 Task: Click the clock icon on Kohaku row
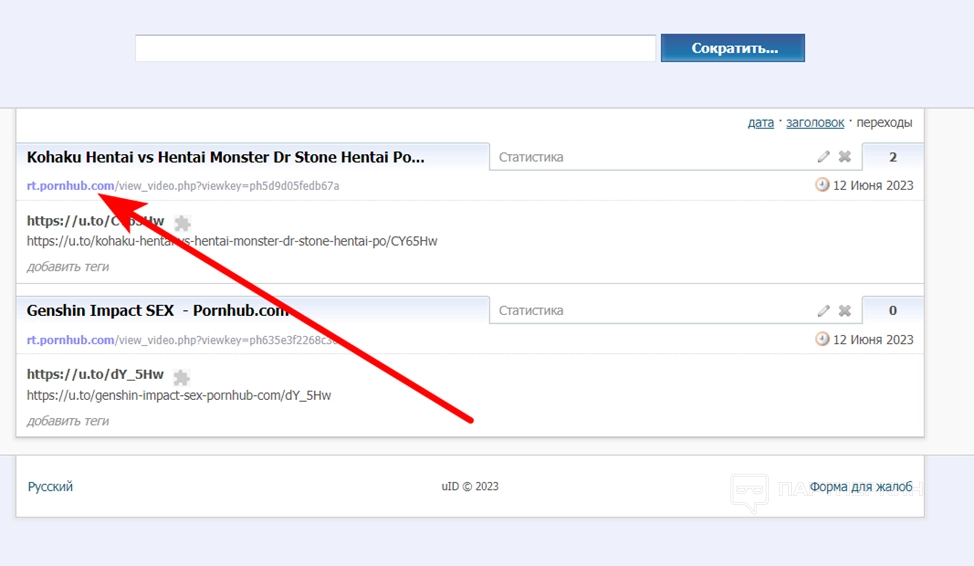pos(822,185)
